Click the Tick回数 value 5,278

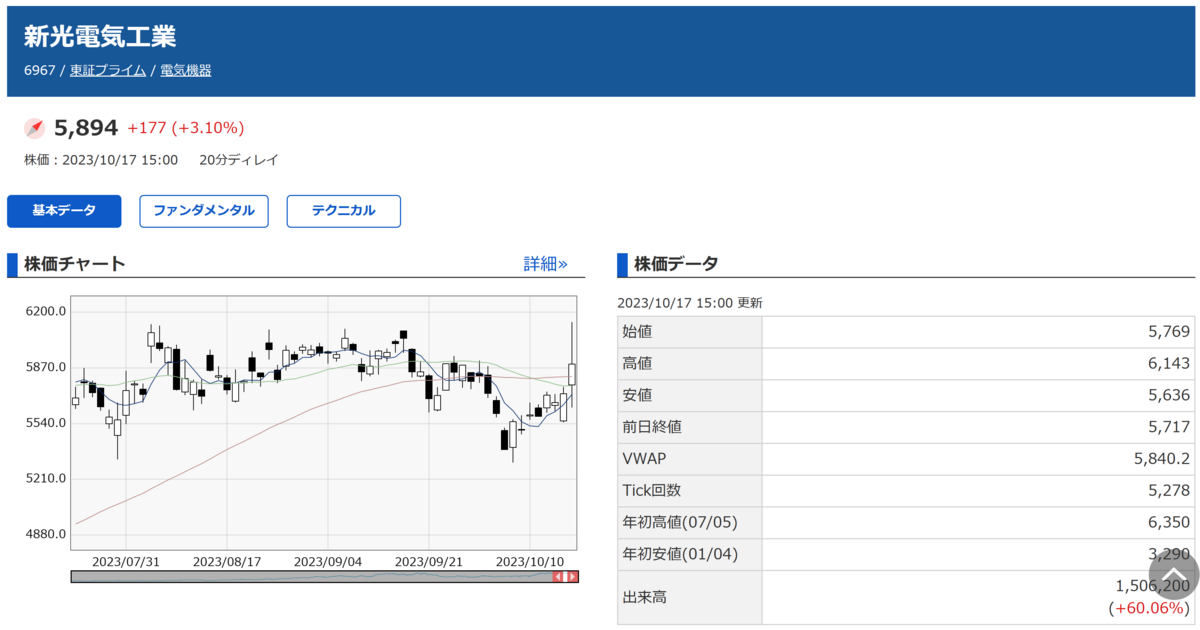point(1170,491)
